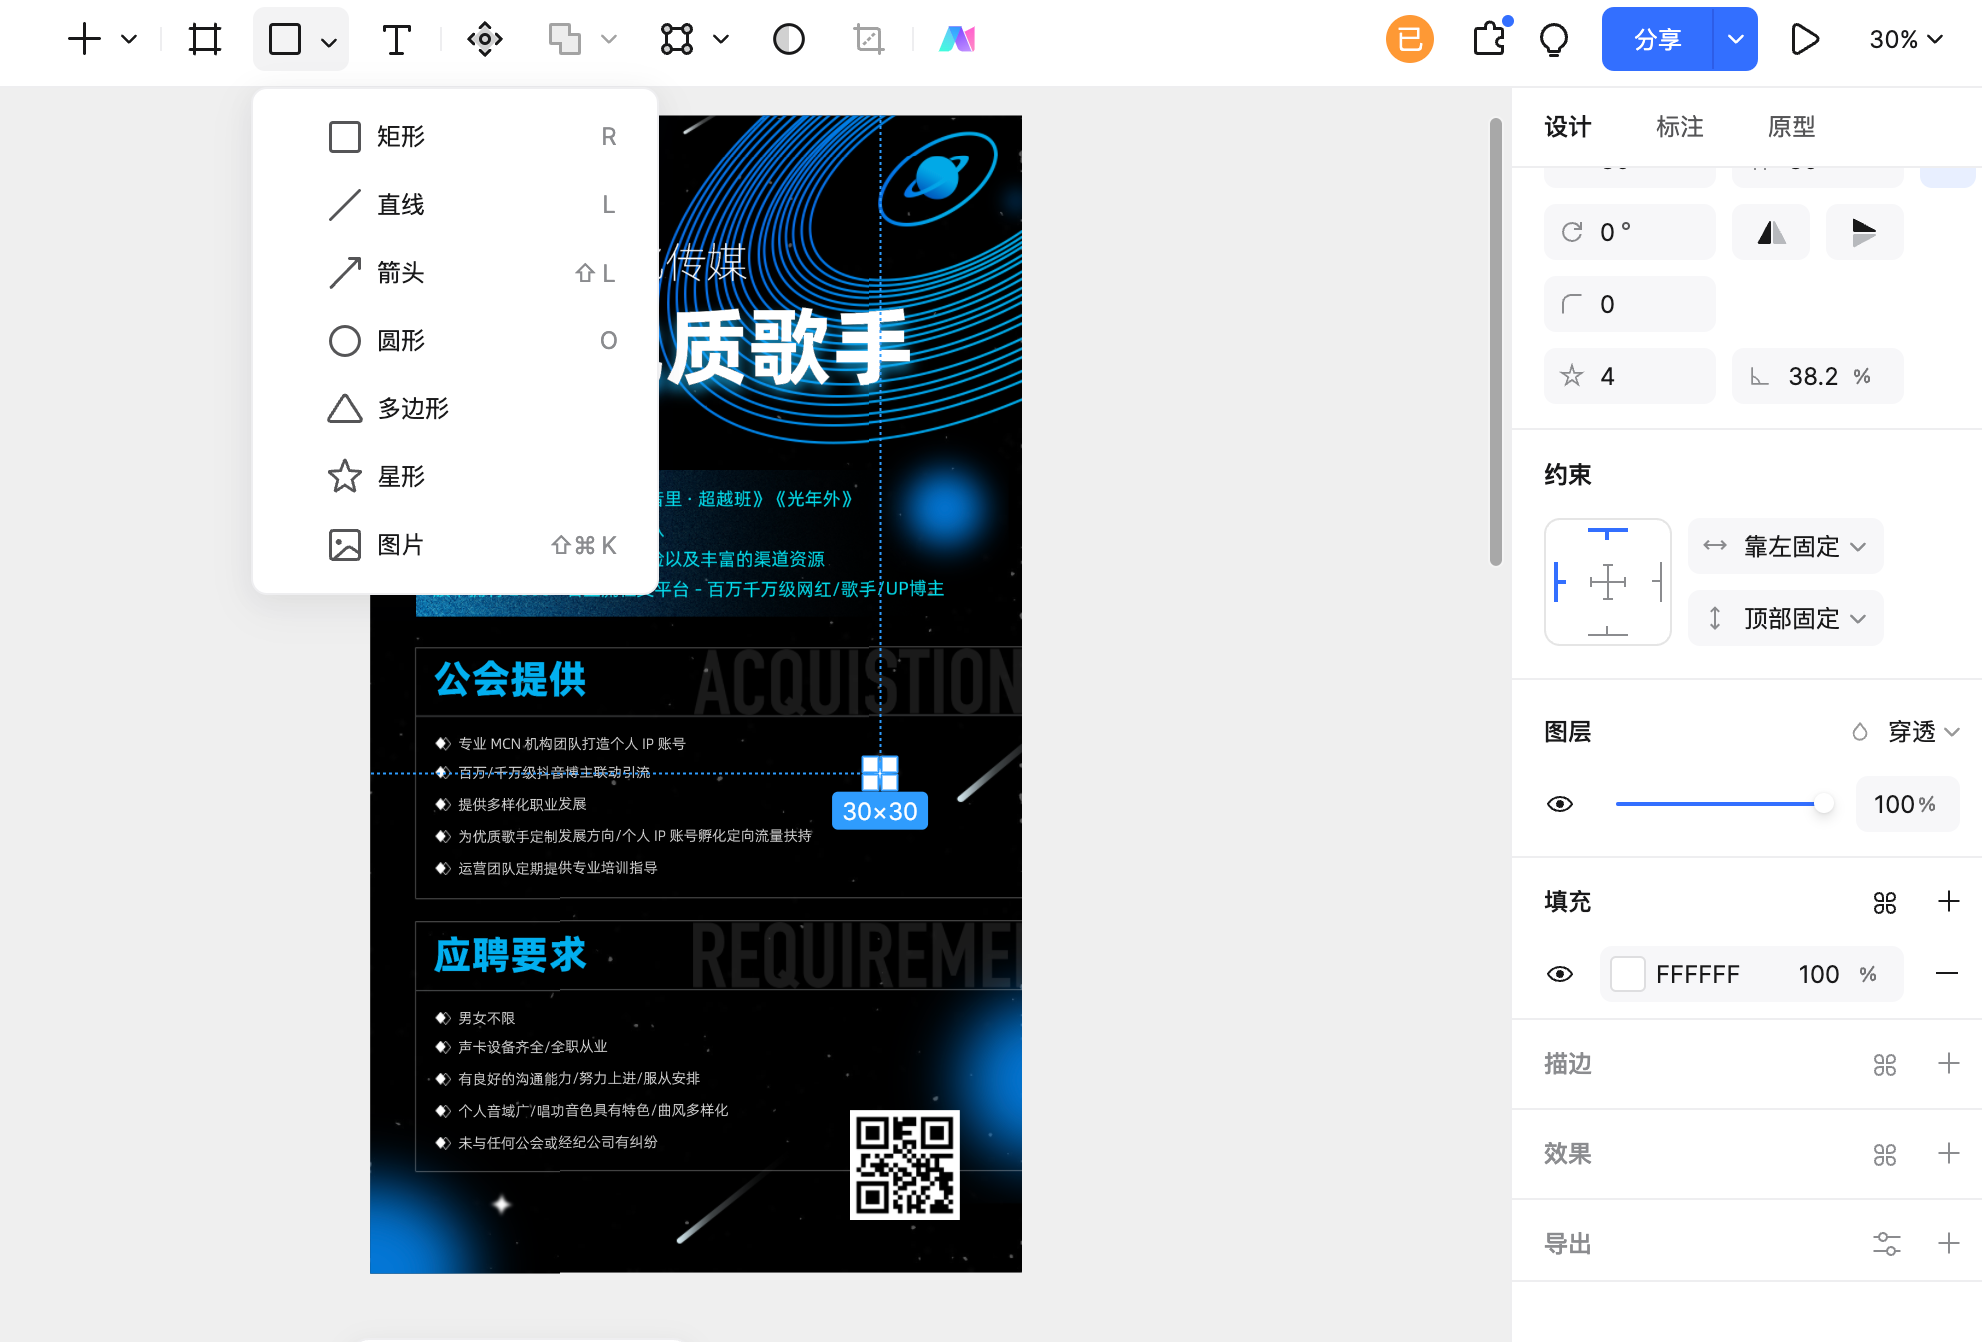Image resolution: width=1982 pixels, height=1342 pixels.
Task: Click the QR code on poster
Action: tap(905, 1165)
